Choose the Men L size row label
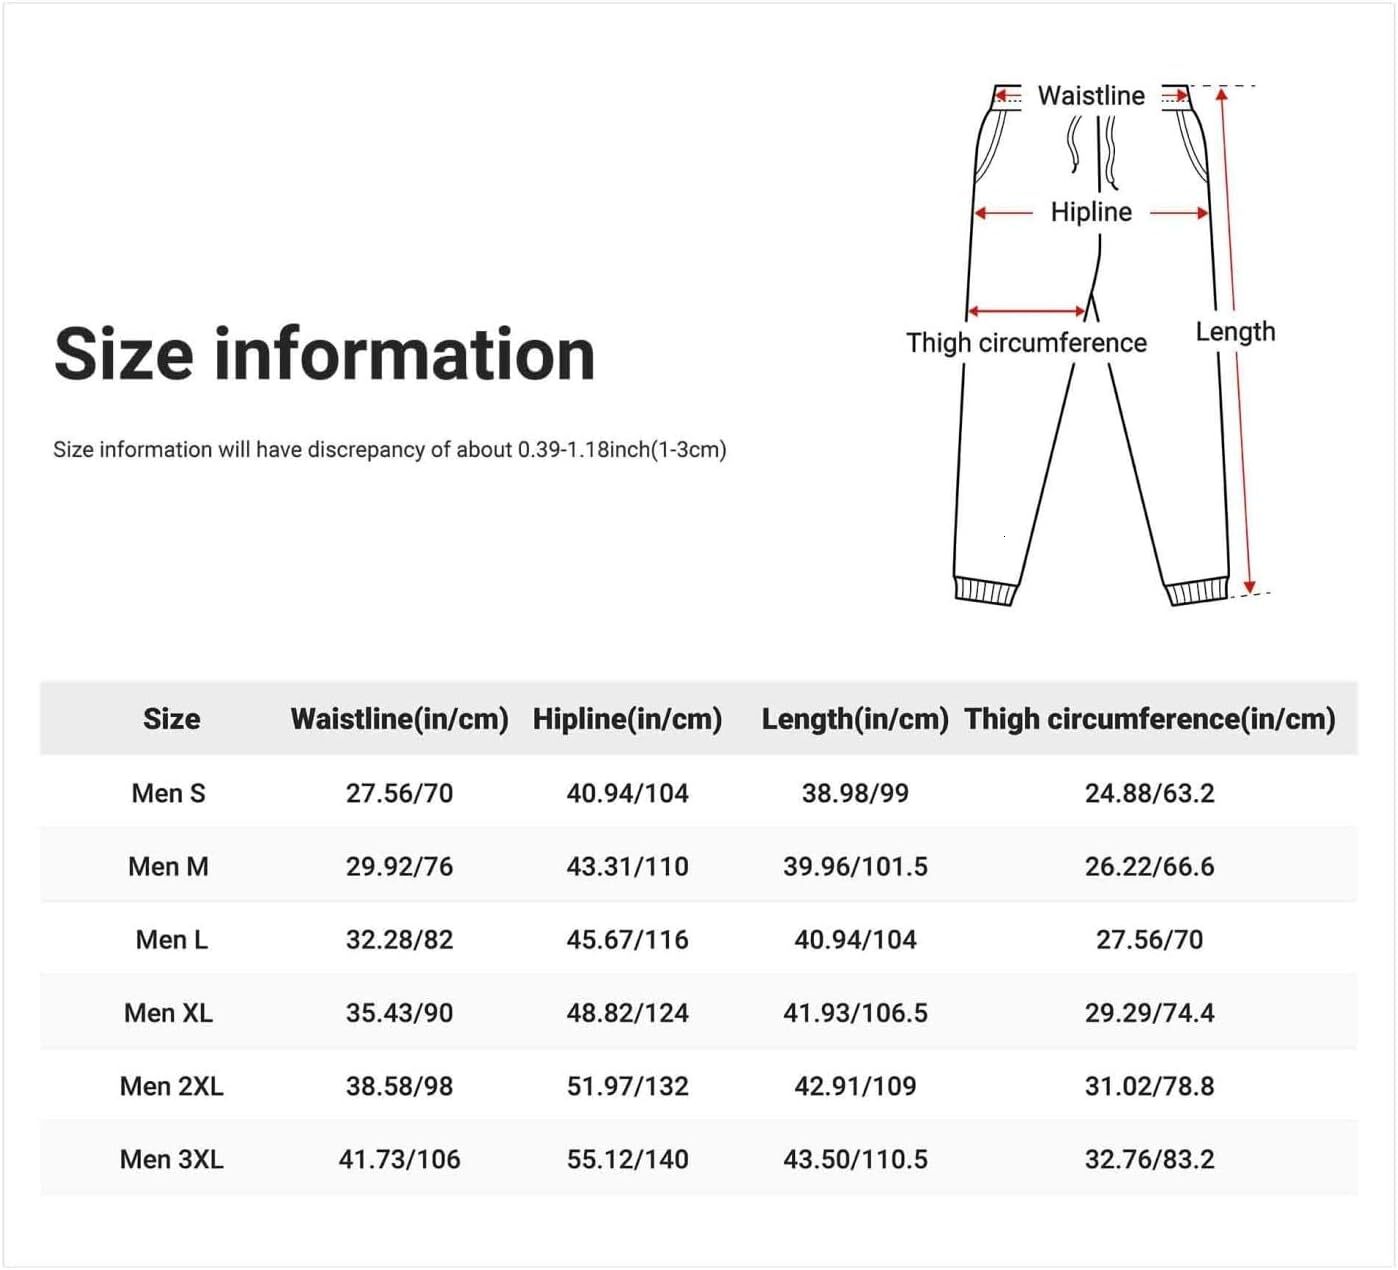Image resolution: width=1398 pixels, height=1270 pixels. tap(171, 940)
